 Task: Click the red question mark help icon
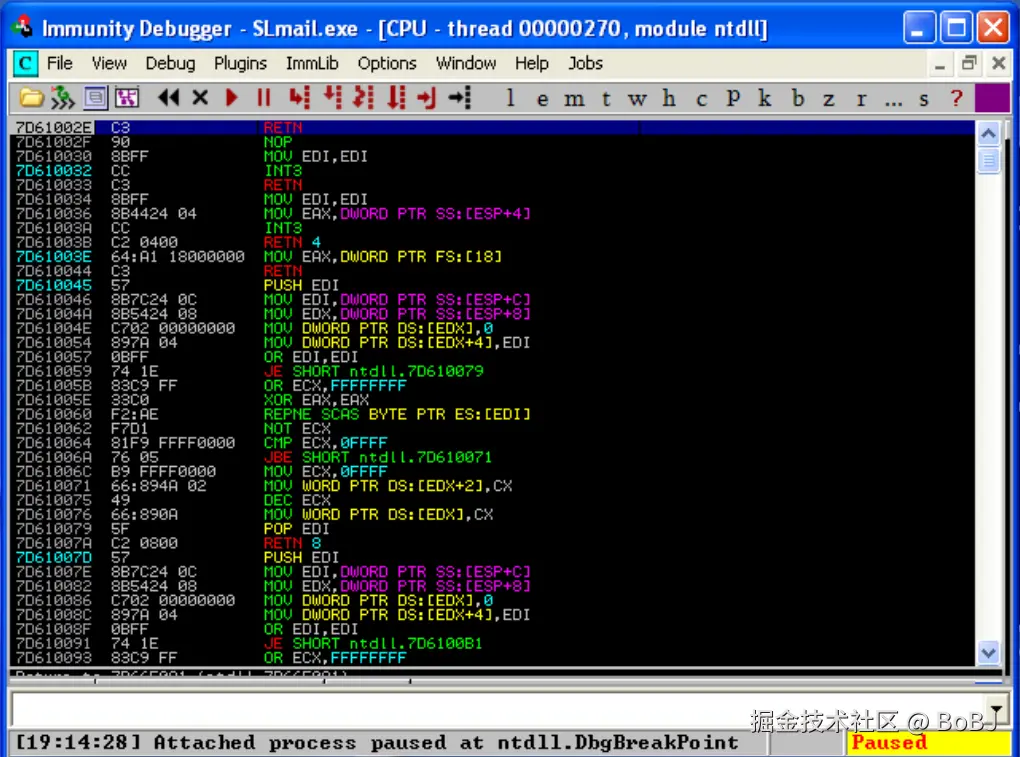click(x=956, y=98)
